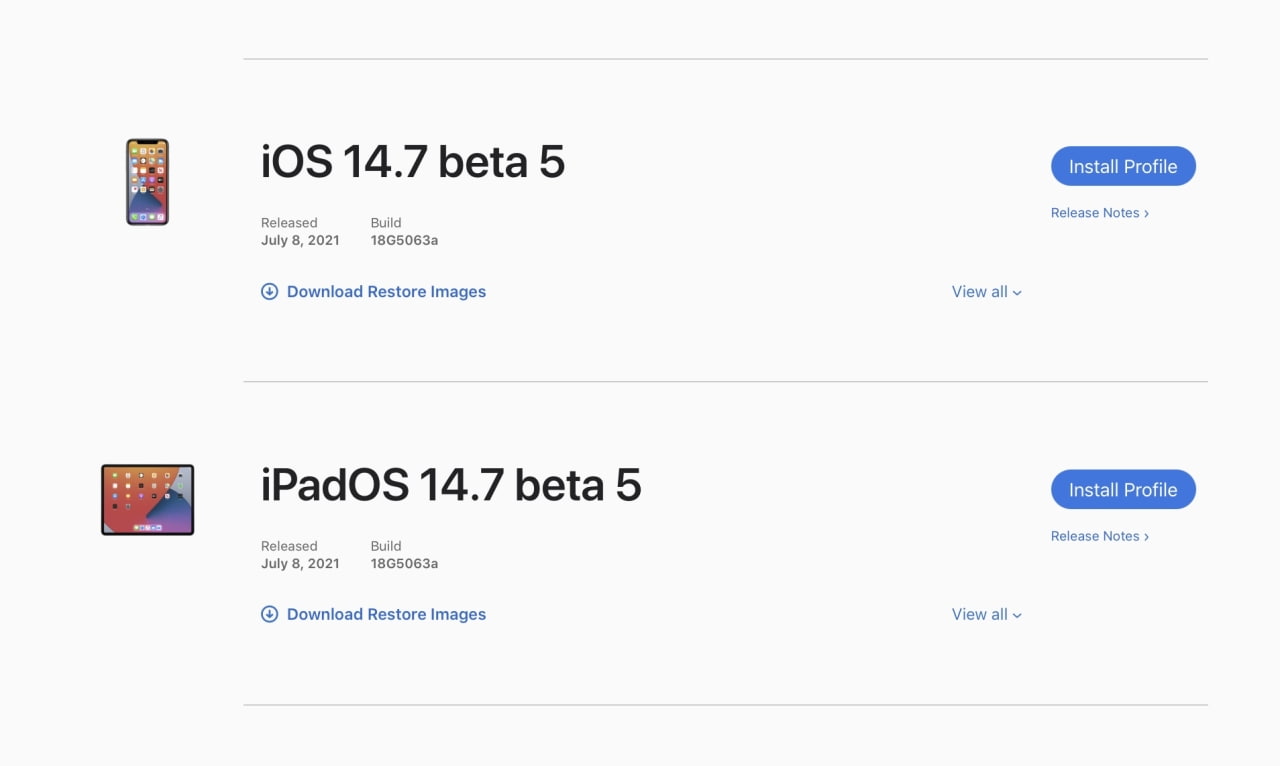Viewport: 1280px width, 766px height.
Task: Open Release Notes for iPadOS 14.7 beta 5
Action: click(1099, 536)
